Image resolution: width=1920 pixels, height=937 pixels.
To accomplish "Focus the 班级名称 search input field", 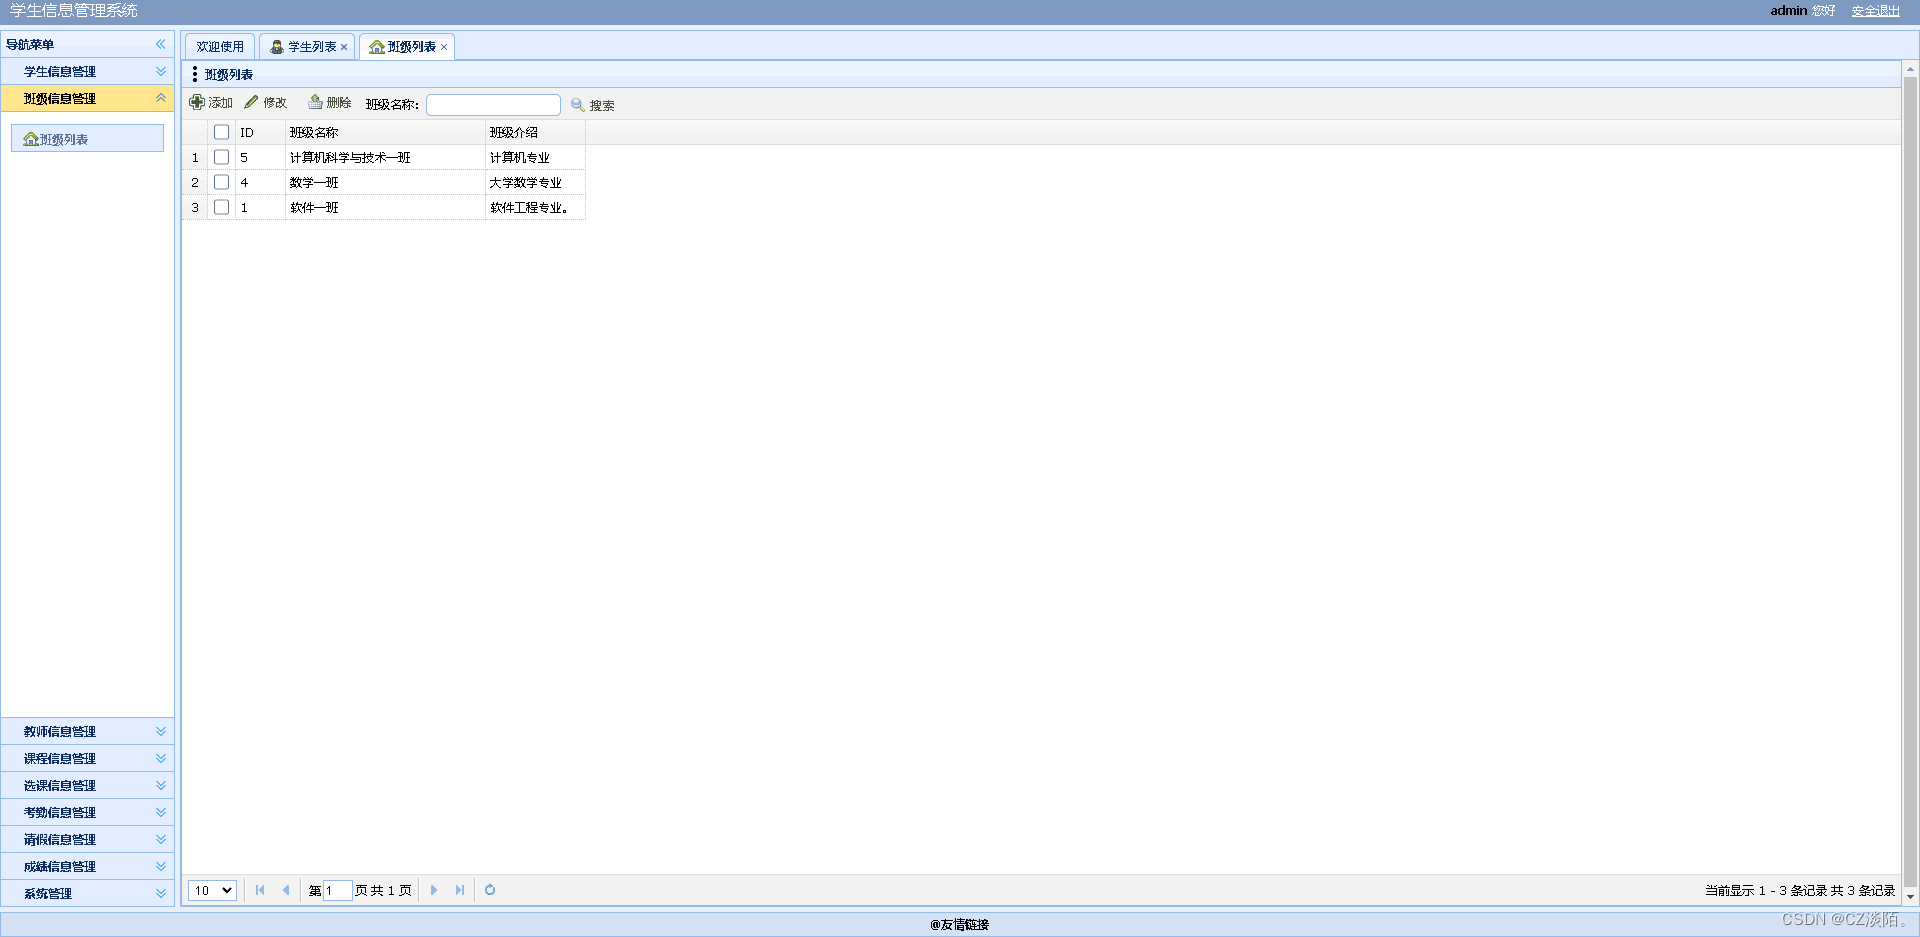I will 493,105.
